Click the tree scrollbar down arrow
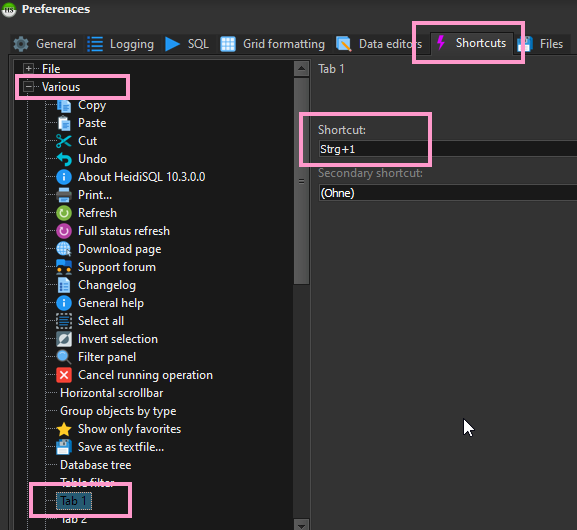 (301, 525)
